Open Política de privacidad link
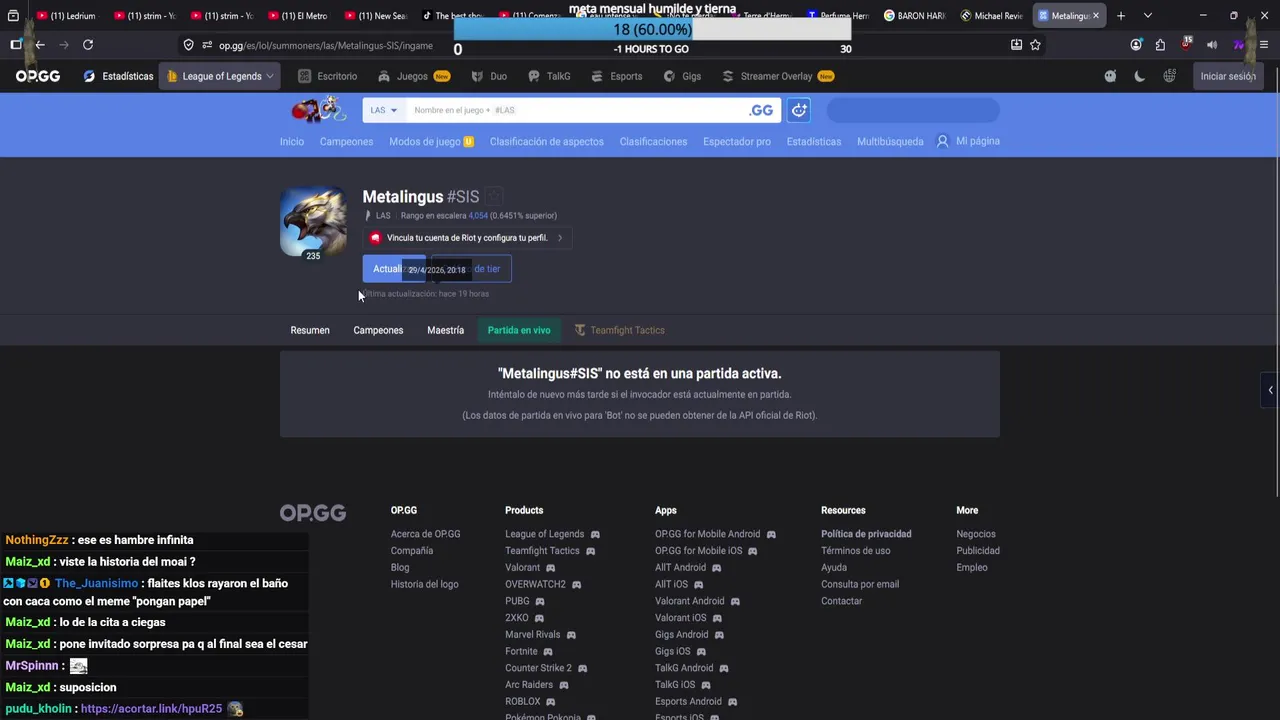Screen dimensions: 1280x720 click(866, 534)
